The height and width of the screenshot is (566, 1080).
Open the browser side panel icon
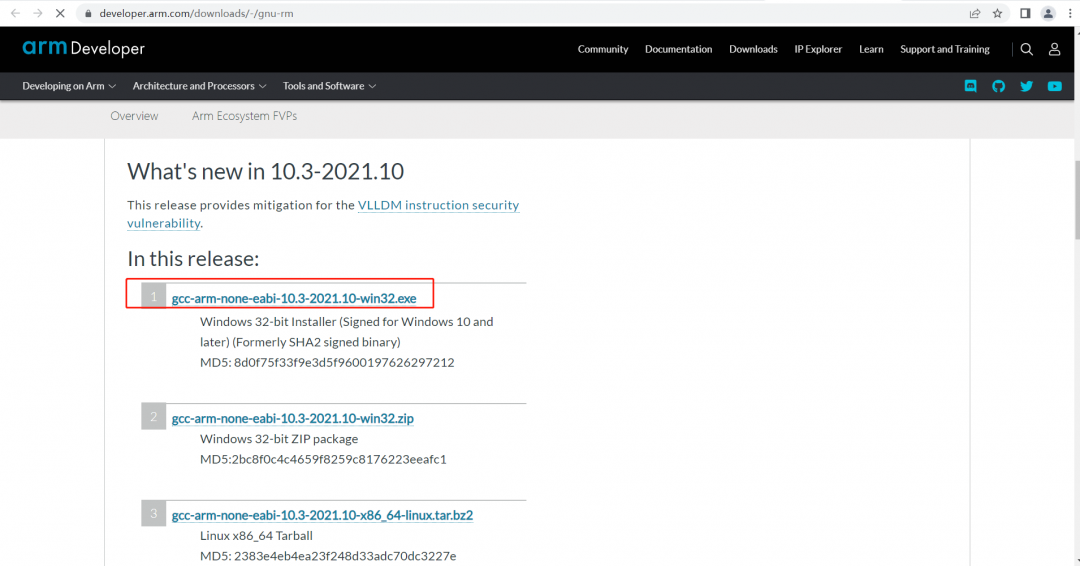1025,13
